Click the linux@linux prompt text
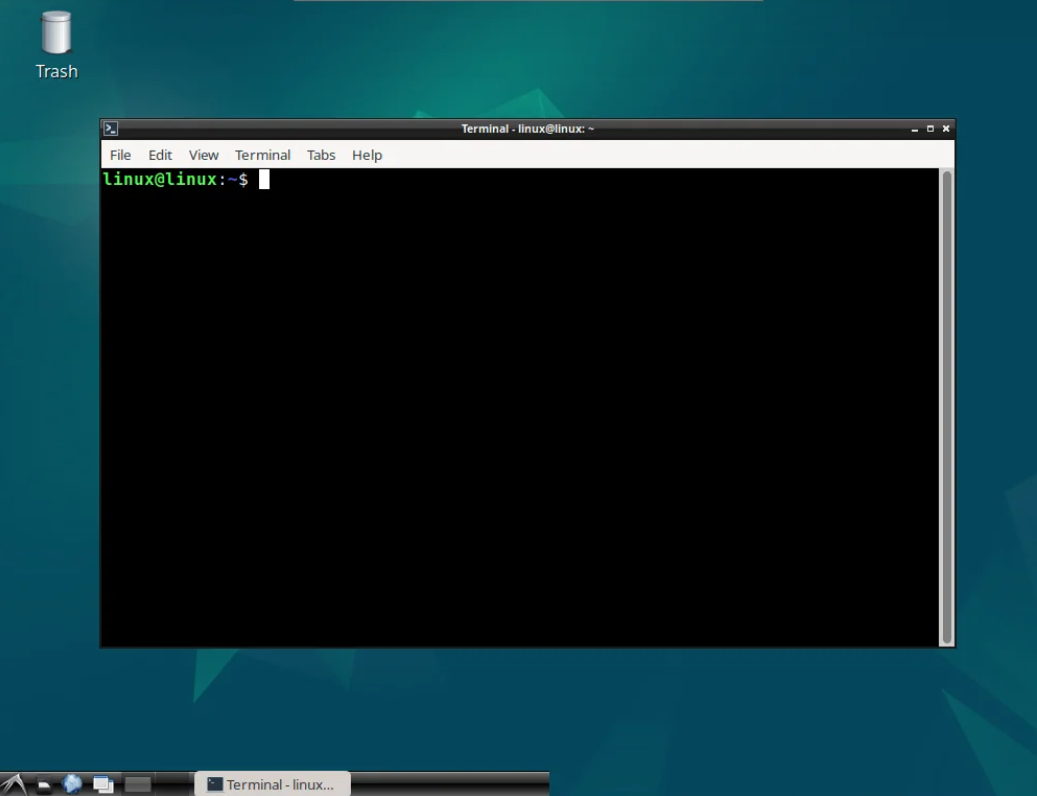The image size is (1037, 796). click(160, 179)
